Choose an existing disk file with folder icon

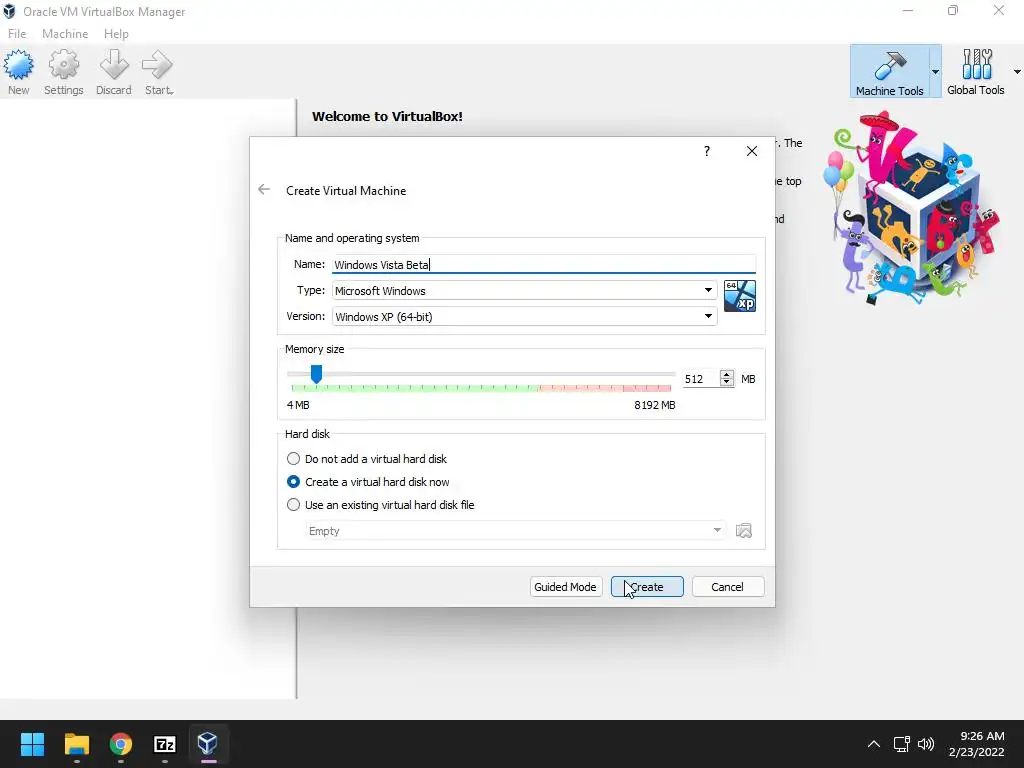(x=744, y=530)
